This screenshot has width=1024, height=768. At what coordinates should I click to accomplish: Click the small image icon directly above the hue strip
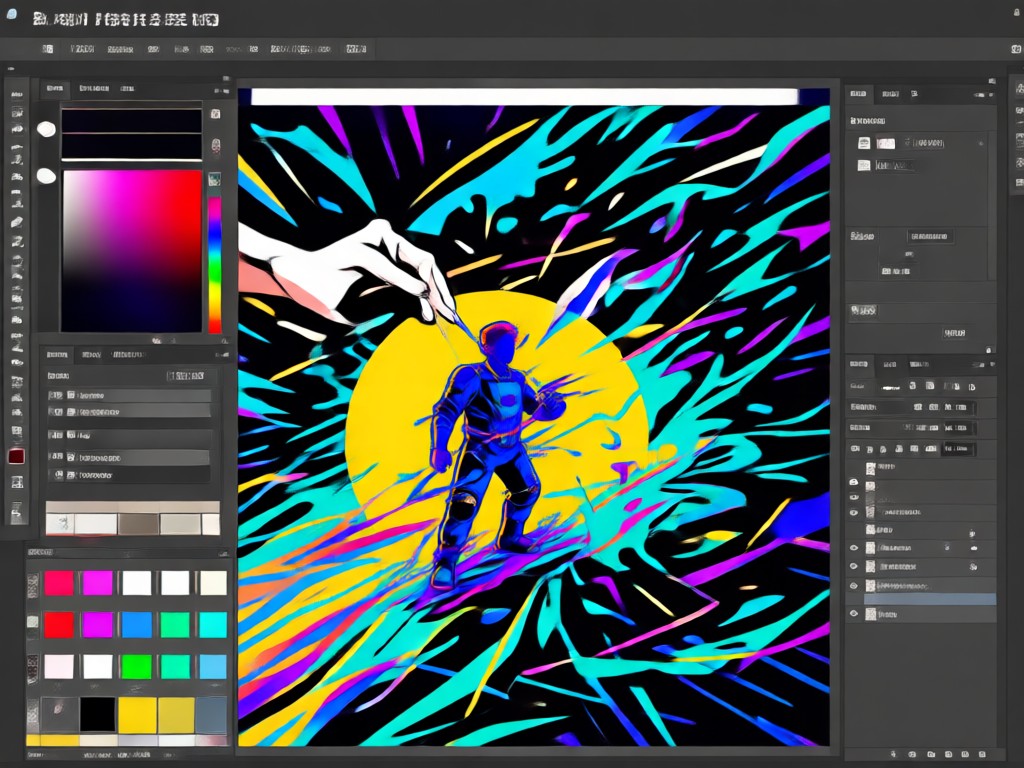(x=214, y=179)
